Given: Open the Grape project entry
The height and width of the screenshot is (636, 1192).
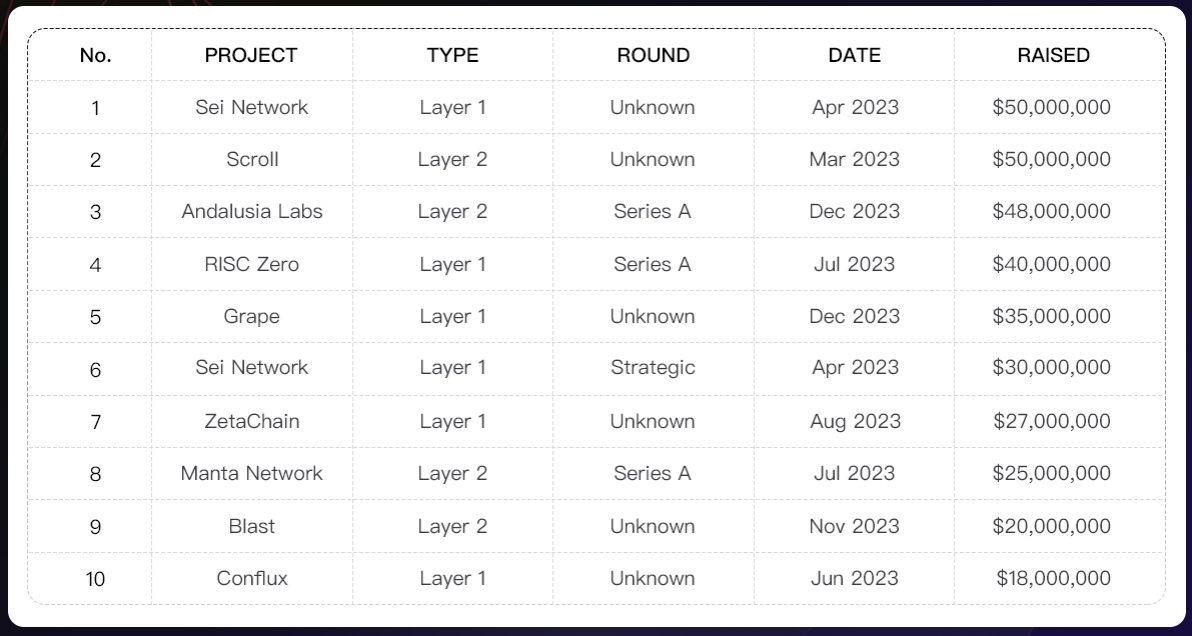Looking at the screenshot, I should point(252,316).
